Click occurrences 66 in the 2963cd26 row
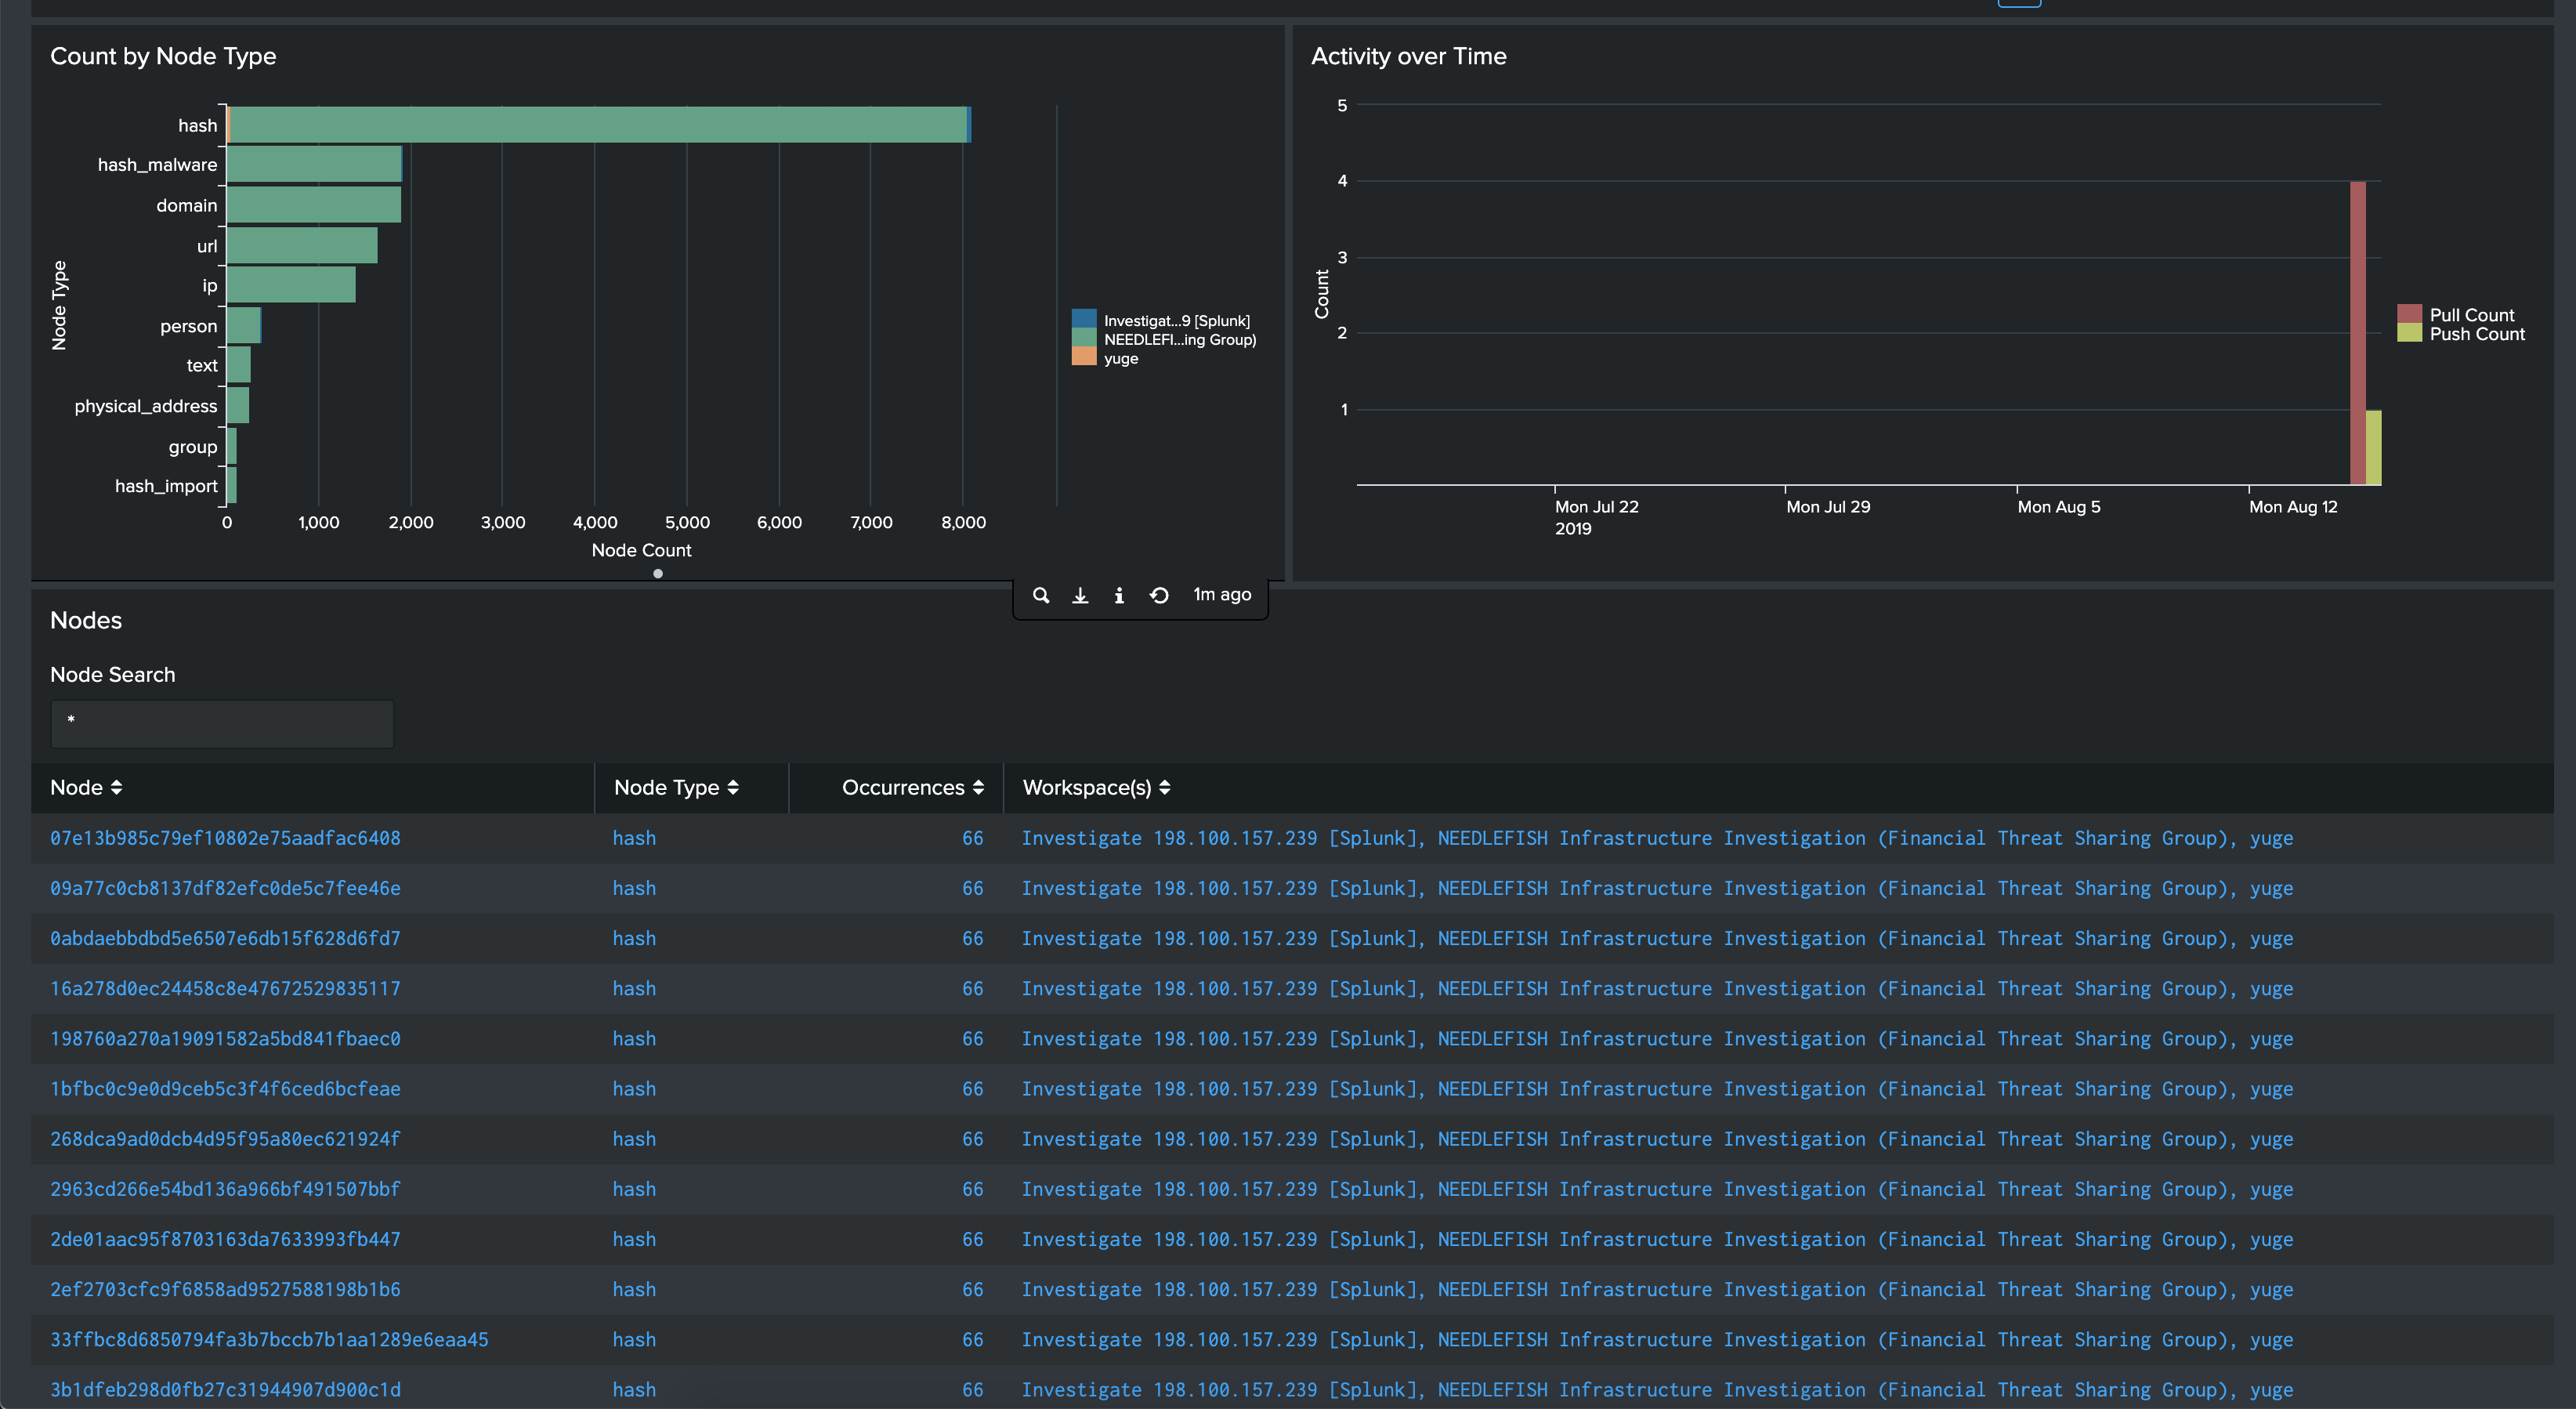This screenshot has height=1409, width=2576. (972, 1189)
